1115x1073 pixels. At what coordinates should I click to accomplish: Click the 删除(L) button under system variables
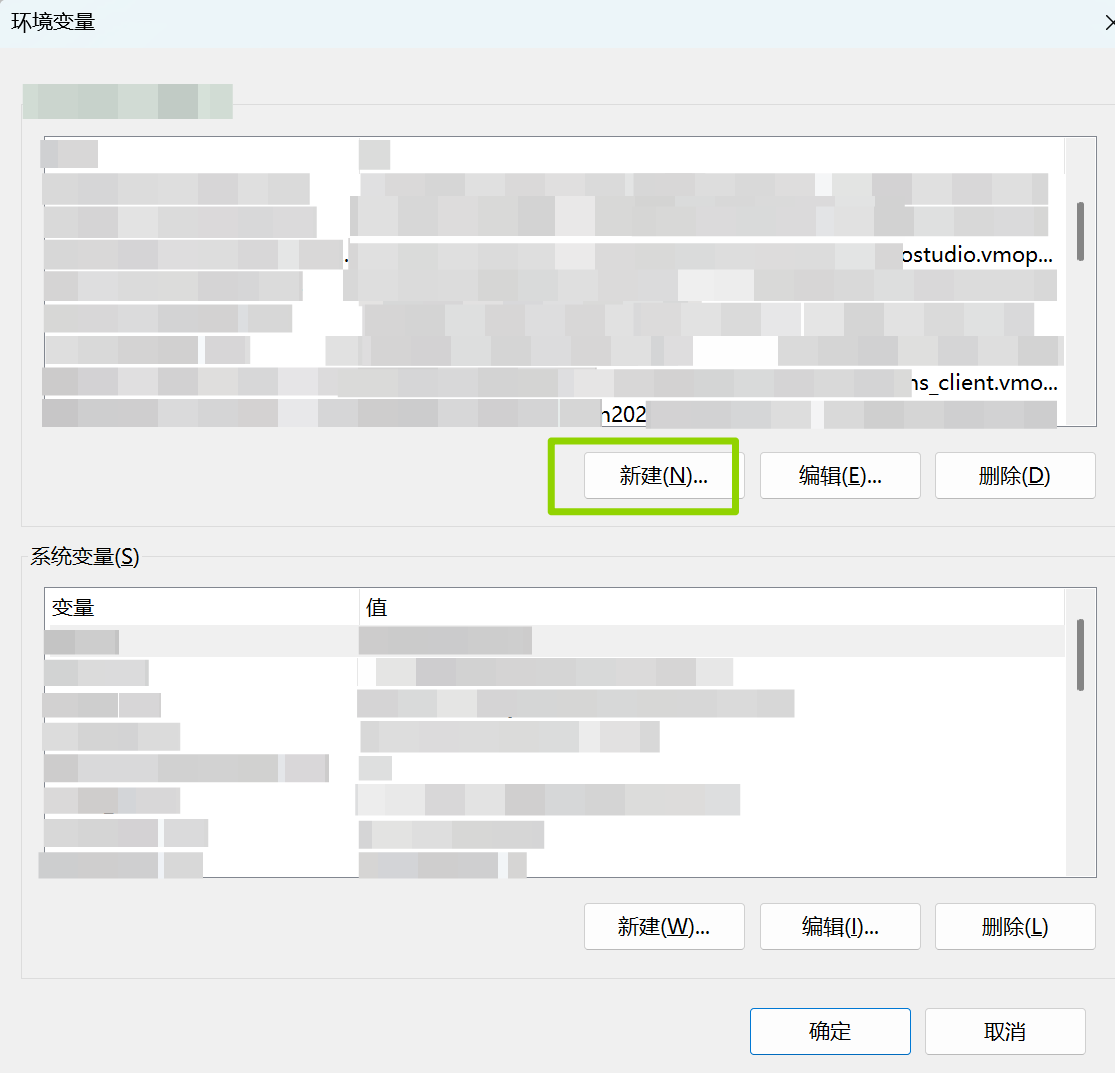pyautogui.click(x=1014, y=926)
